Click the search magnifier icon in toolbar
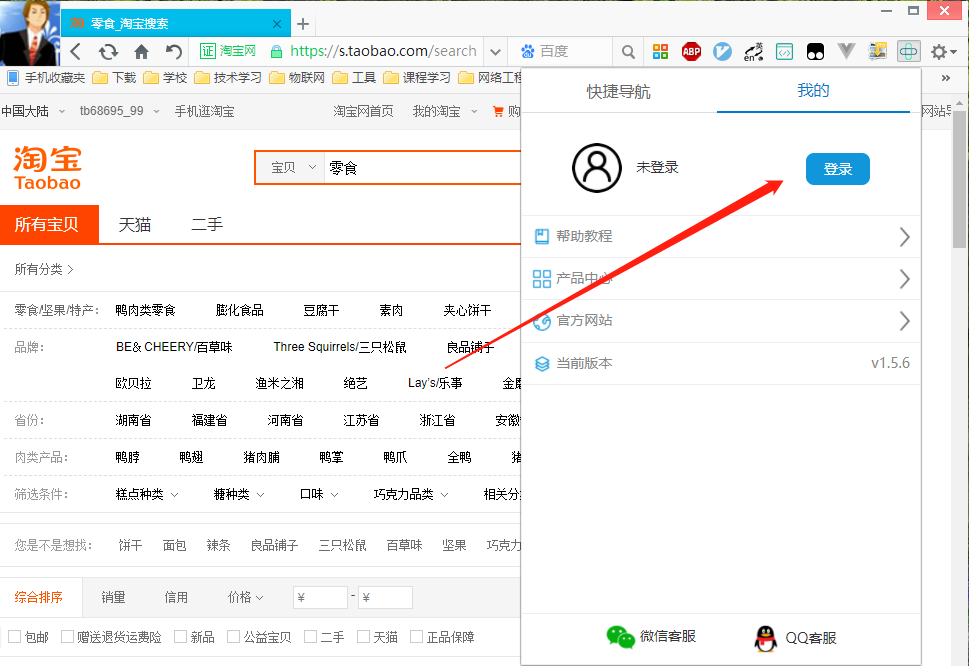Screen dimensions: 969x666 (628, 52)
